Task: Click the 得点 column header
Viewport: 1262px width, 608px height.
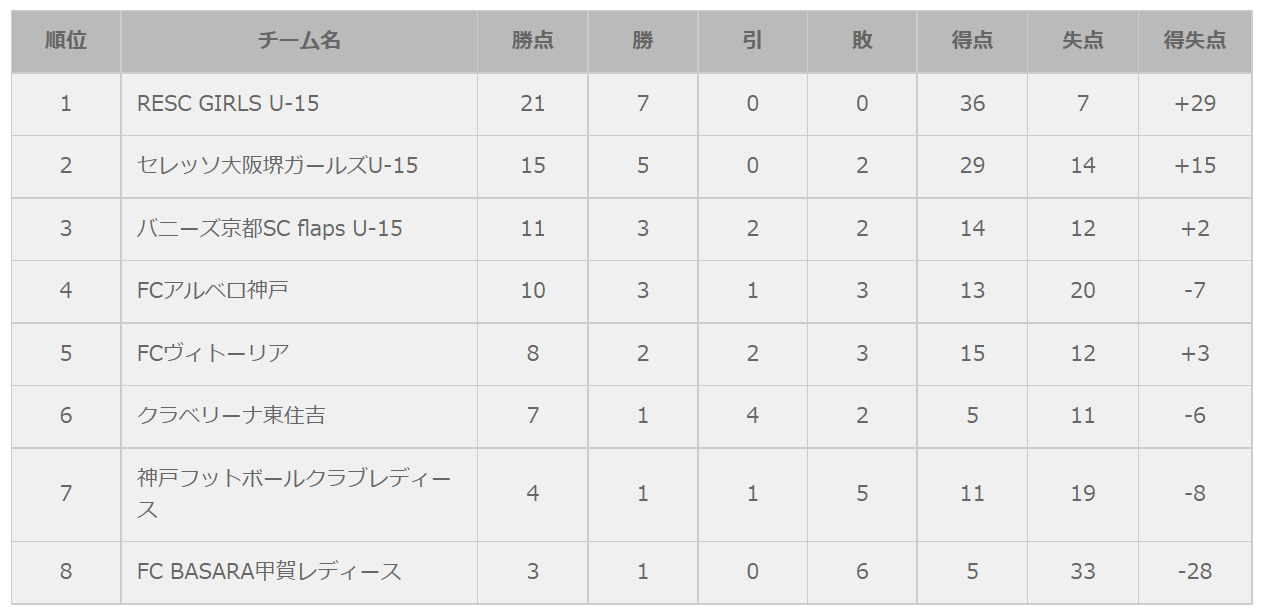Action: (972, 41)
